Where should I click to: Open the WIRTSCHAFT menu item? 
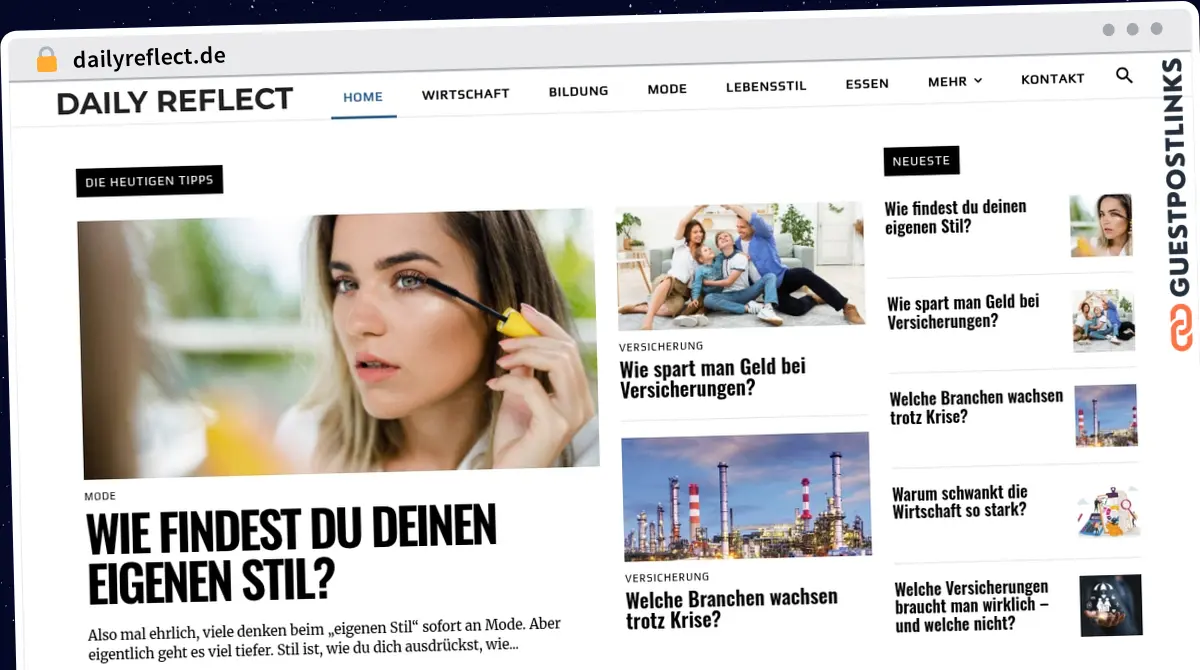(x=465, y=94)
